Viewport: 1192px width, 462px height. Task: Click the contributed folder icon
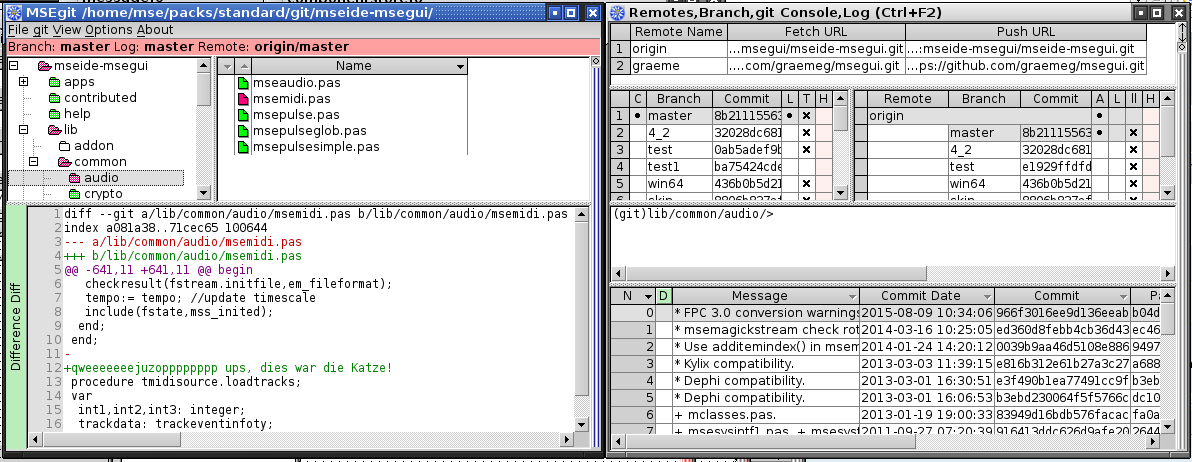click(54, 98)
